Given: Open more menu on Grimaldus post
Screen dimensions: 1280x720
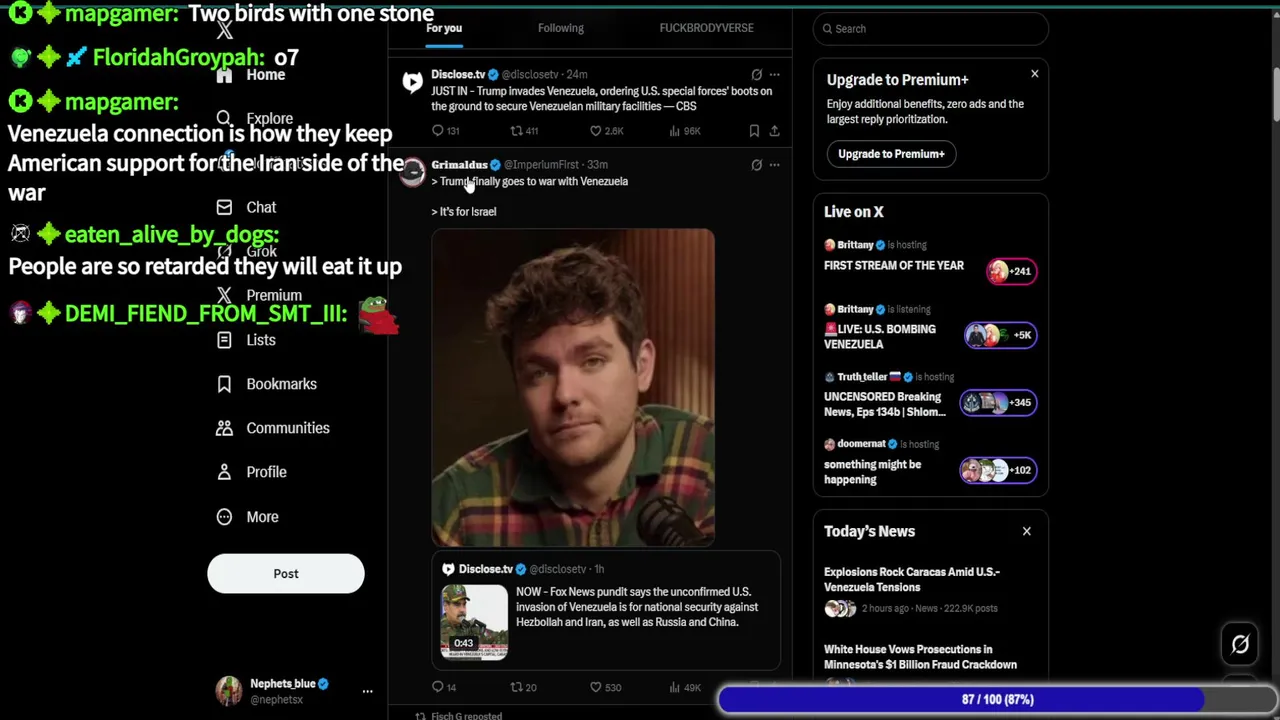Looking at the screenshot, I should (x=774, y=165).
